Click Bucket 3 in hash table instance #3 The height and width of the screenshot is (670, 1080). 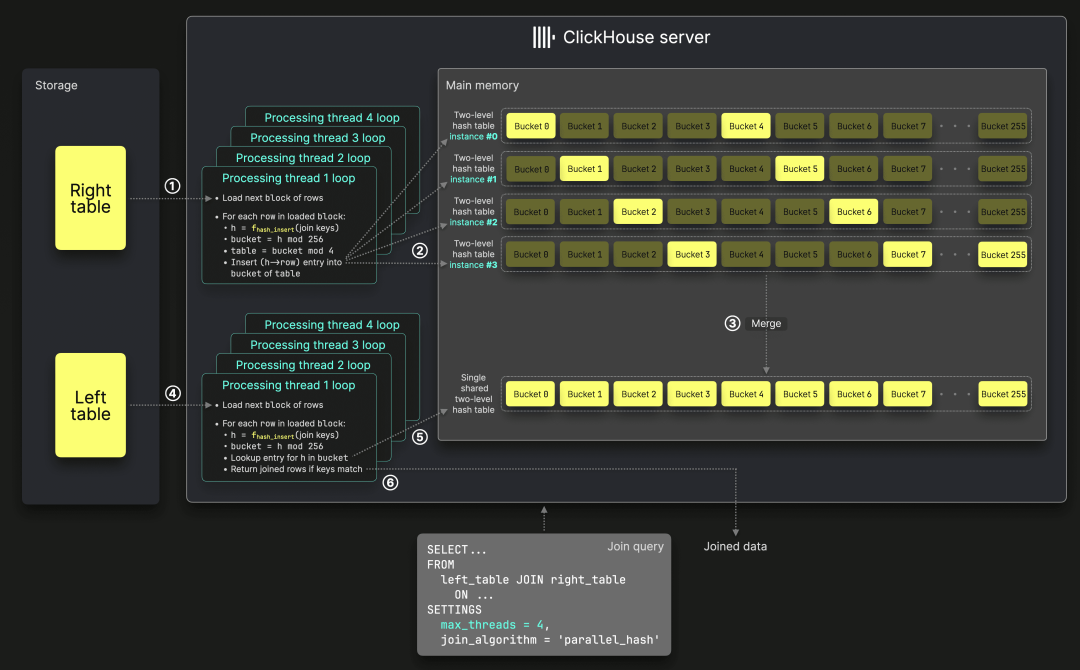point(692,255)
